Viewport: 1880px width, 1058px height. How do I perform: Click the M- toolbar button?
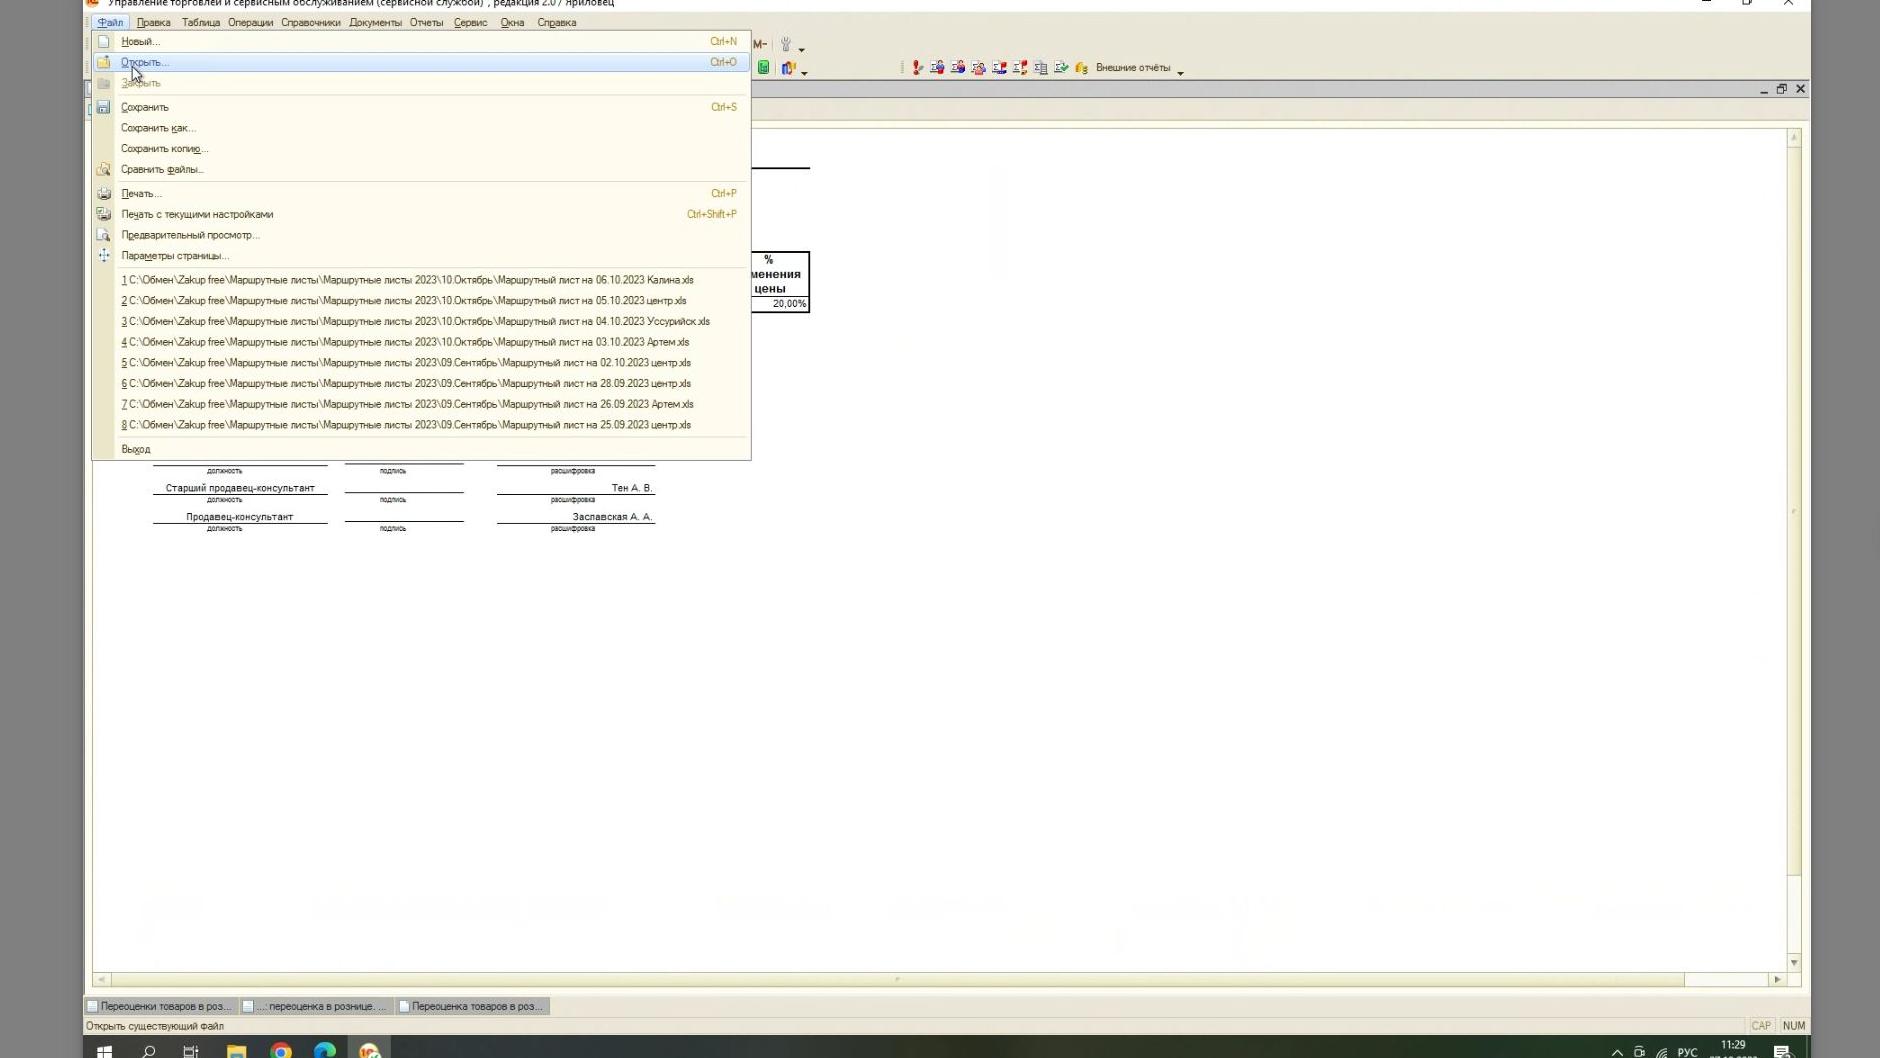coord(760,44)
